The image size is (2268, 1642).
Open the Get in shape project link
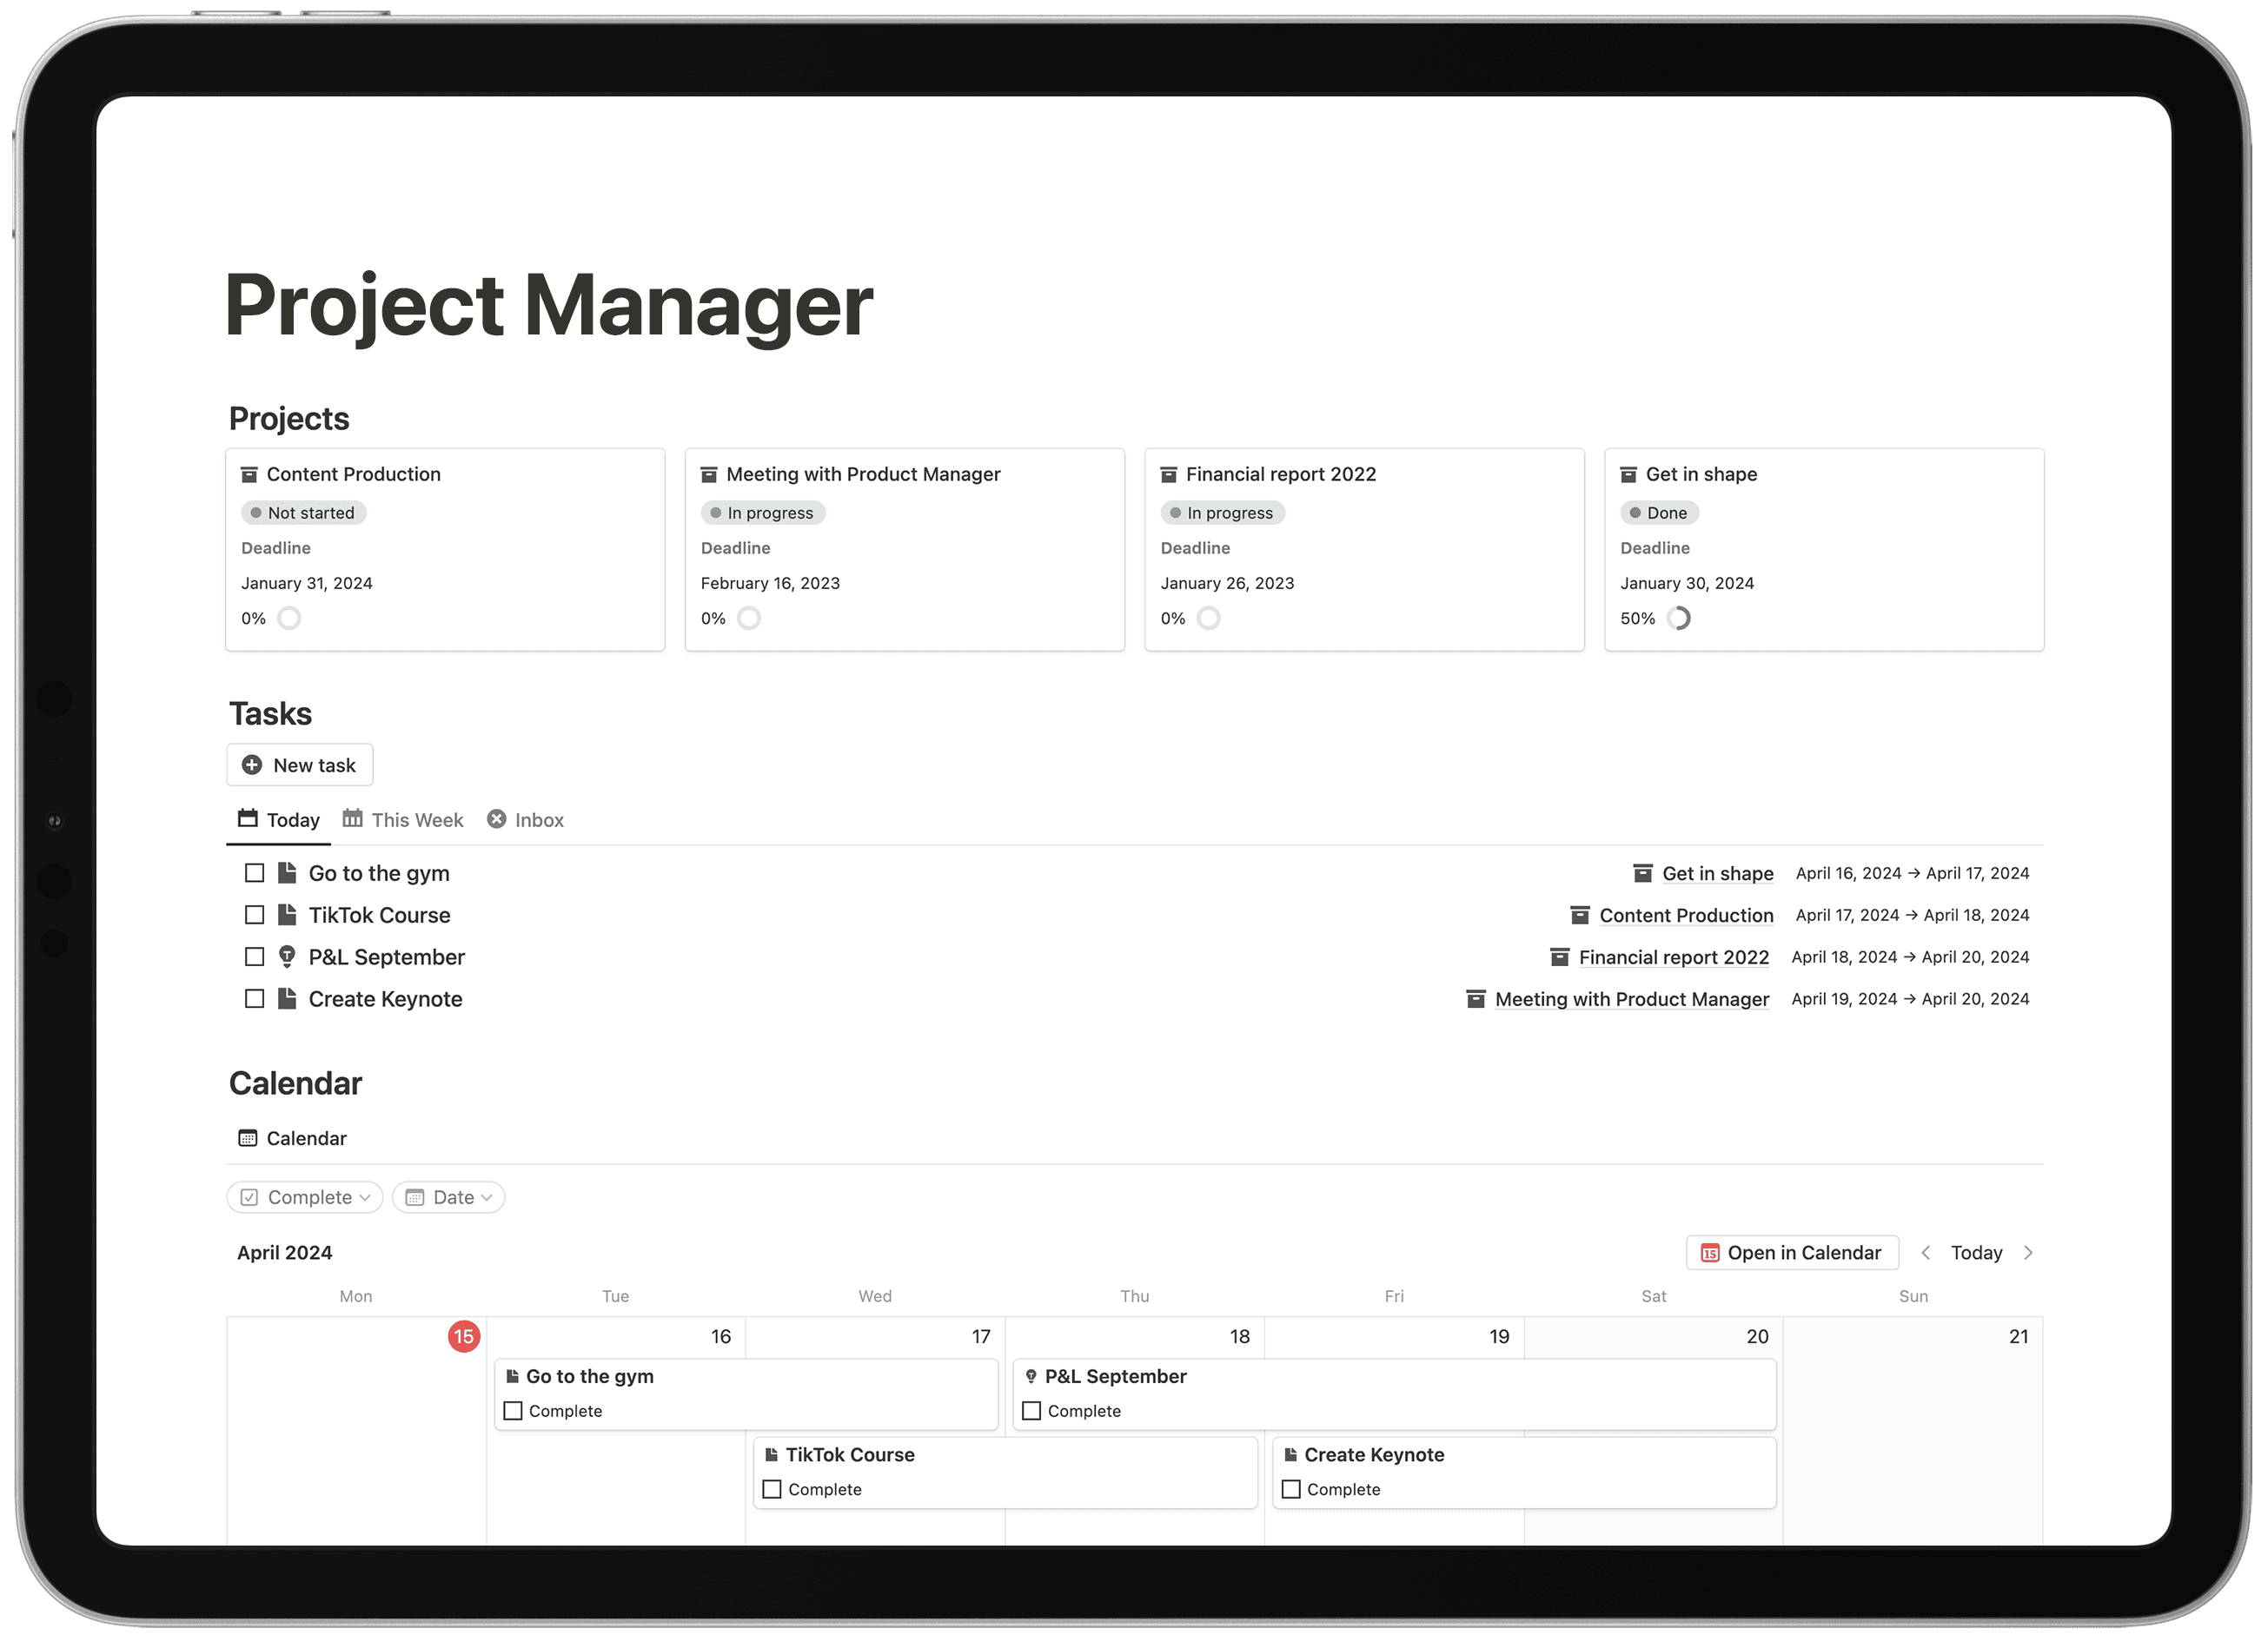1718,874
